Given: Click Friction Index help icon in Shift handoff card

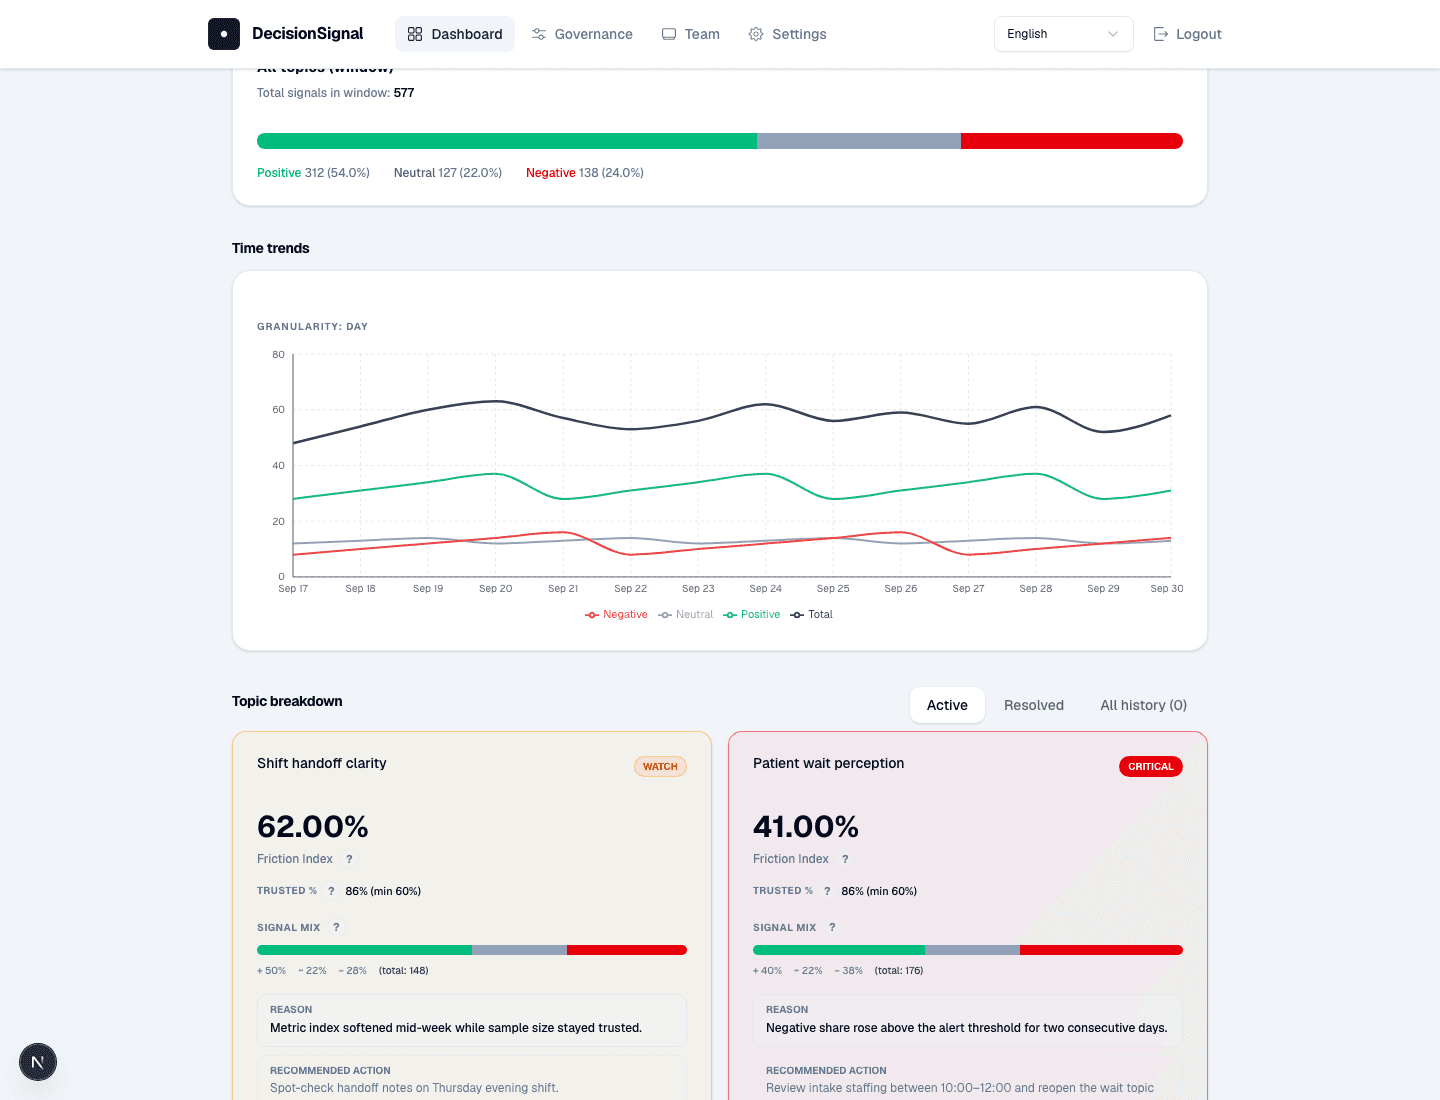Looking at the screenshot, I should click(x=349, y=859).
